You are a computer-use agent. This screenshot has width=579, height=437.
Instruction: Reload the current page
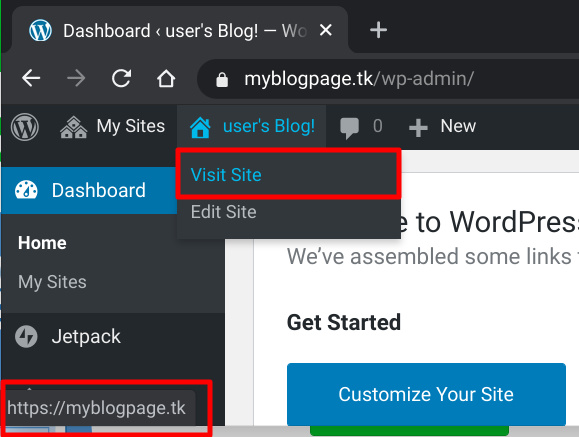(121, 78)
